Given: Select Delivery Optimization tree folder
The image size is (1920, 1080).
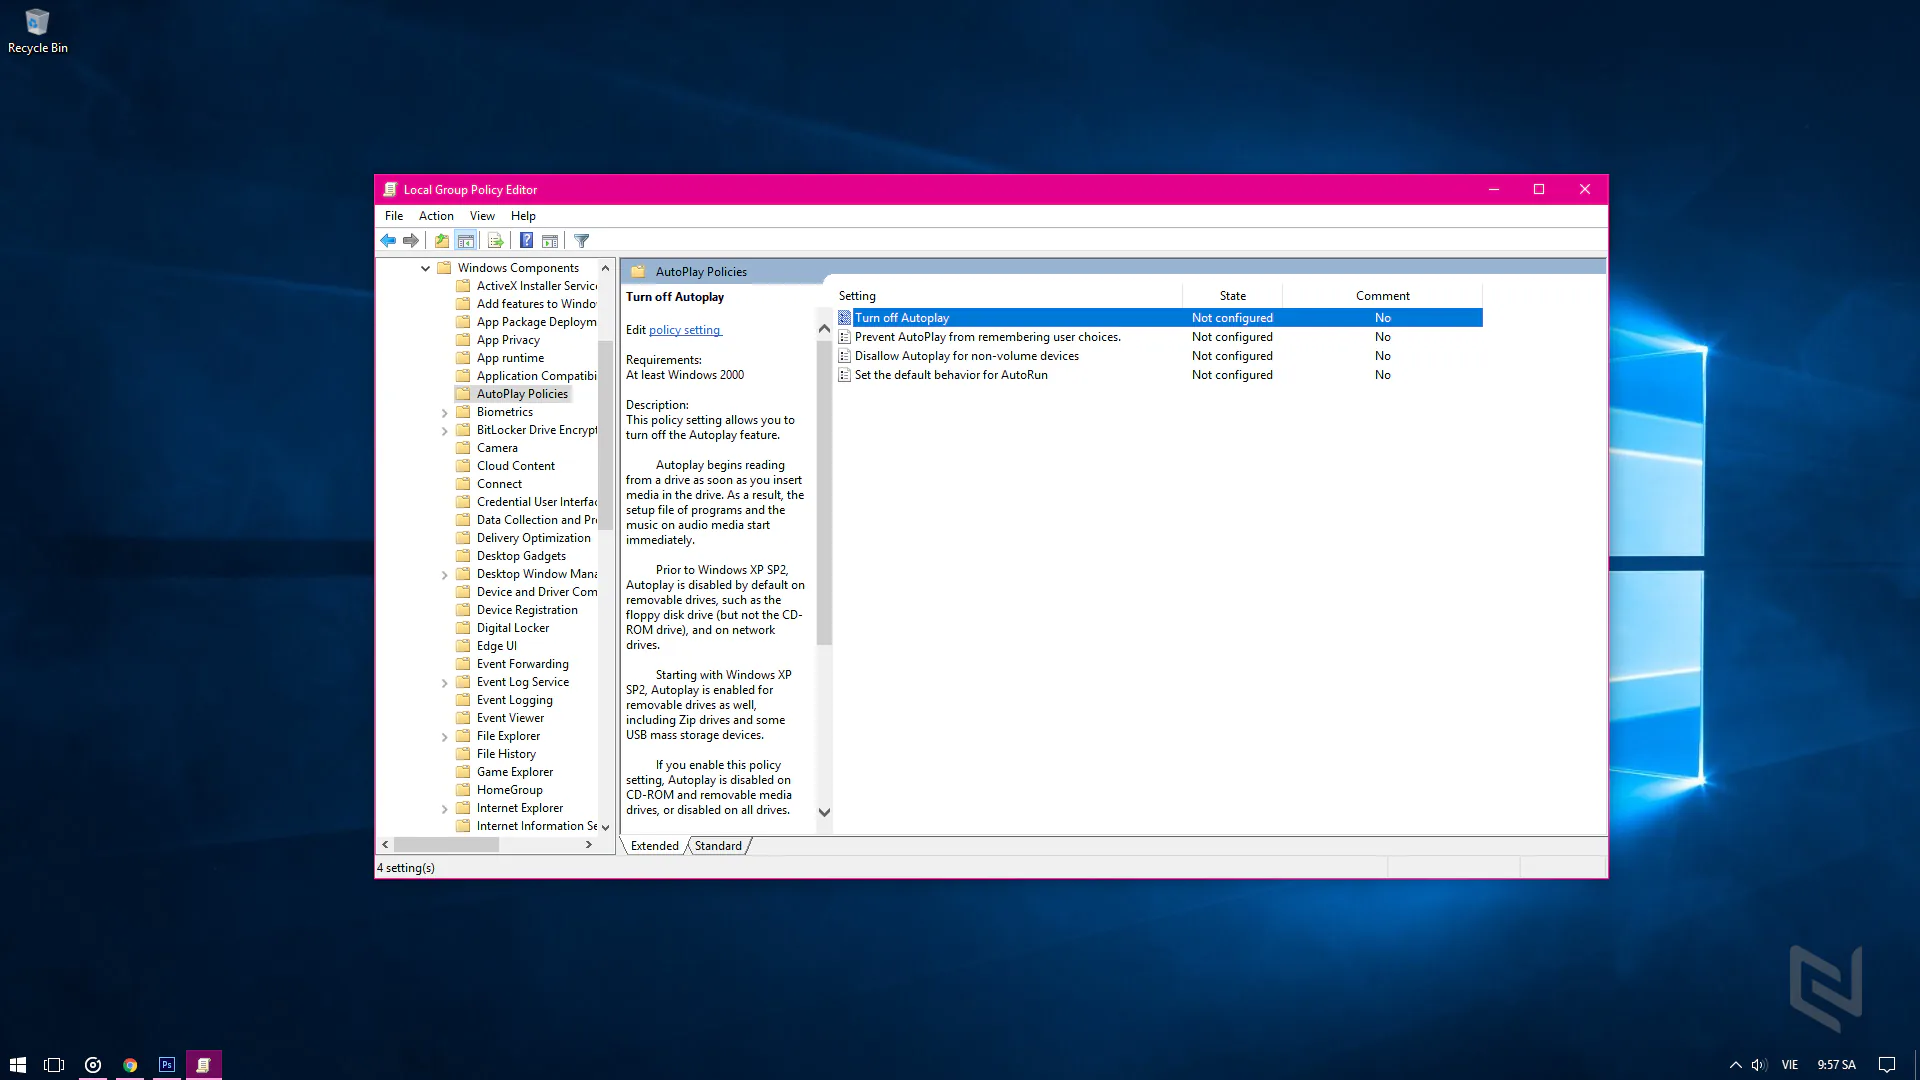Looking at the screenshot, I should click(533, 538).
